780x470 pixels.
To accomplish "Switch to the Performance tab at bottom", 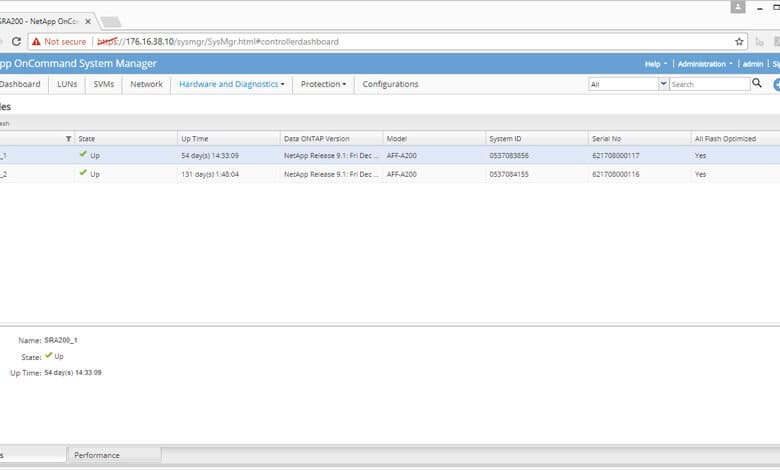I will [x=114, y=455].
